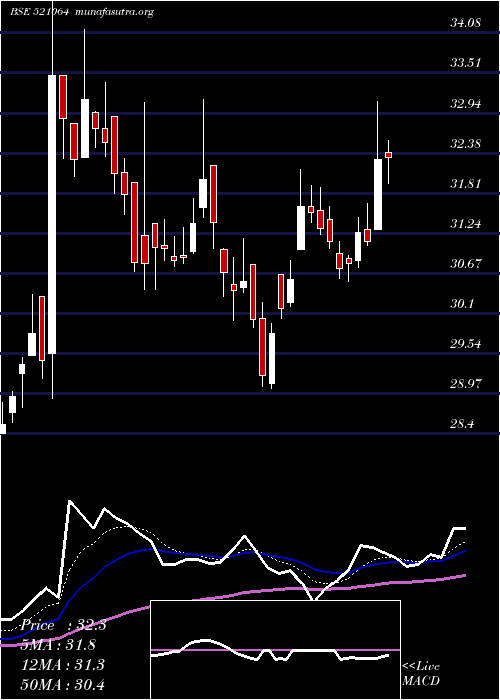The width and height of the screenshot is (500, 700).
Task: Select the 31.24 price axis label
Action: click(465, 224)
